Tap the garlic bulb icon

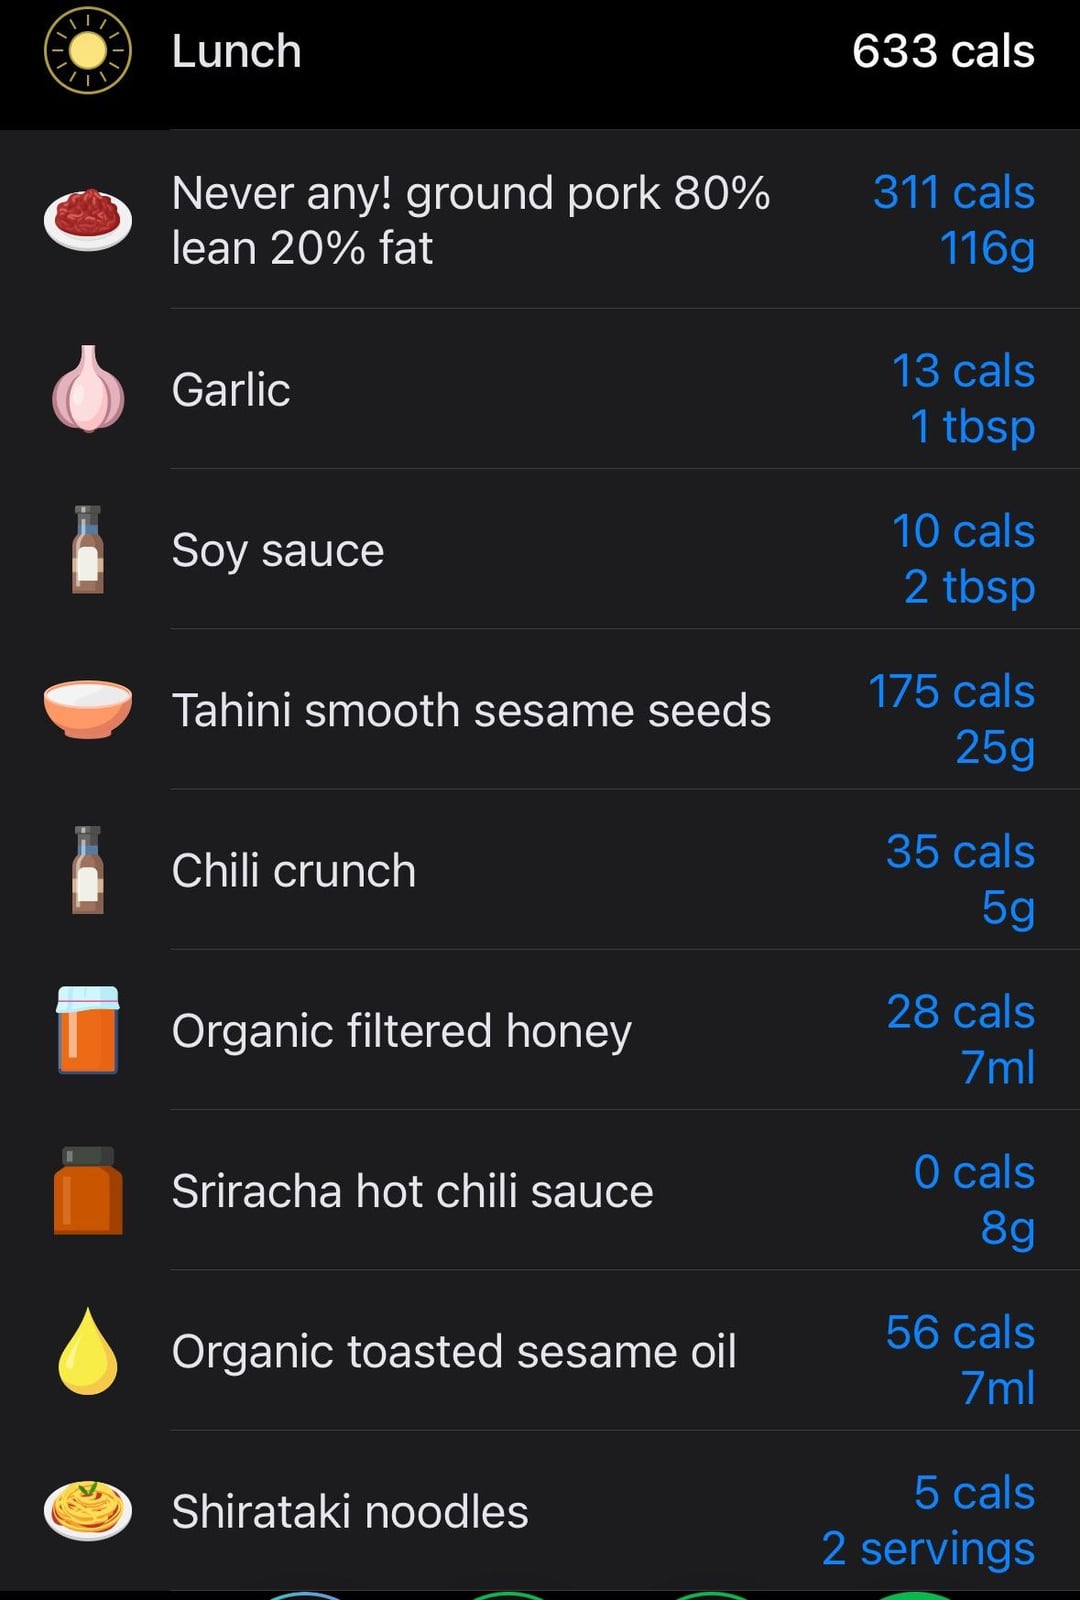(88, 389)
